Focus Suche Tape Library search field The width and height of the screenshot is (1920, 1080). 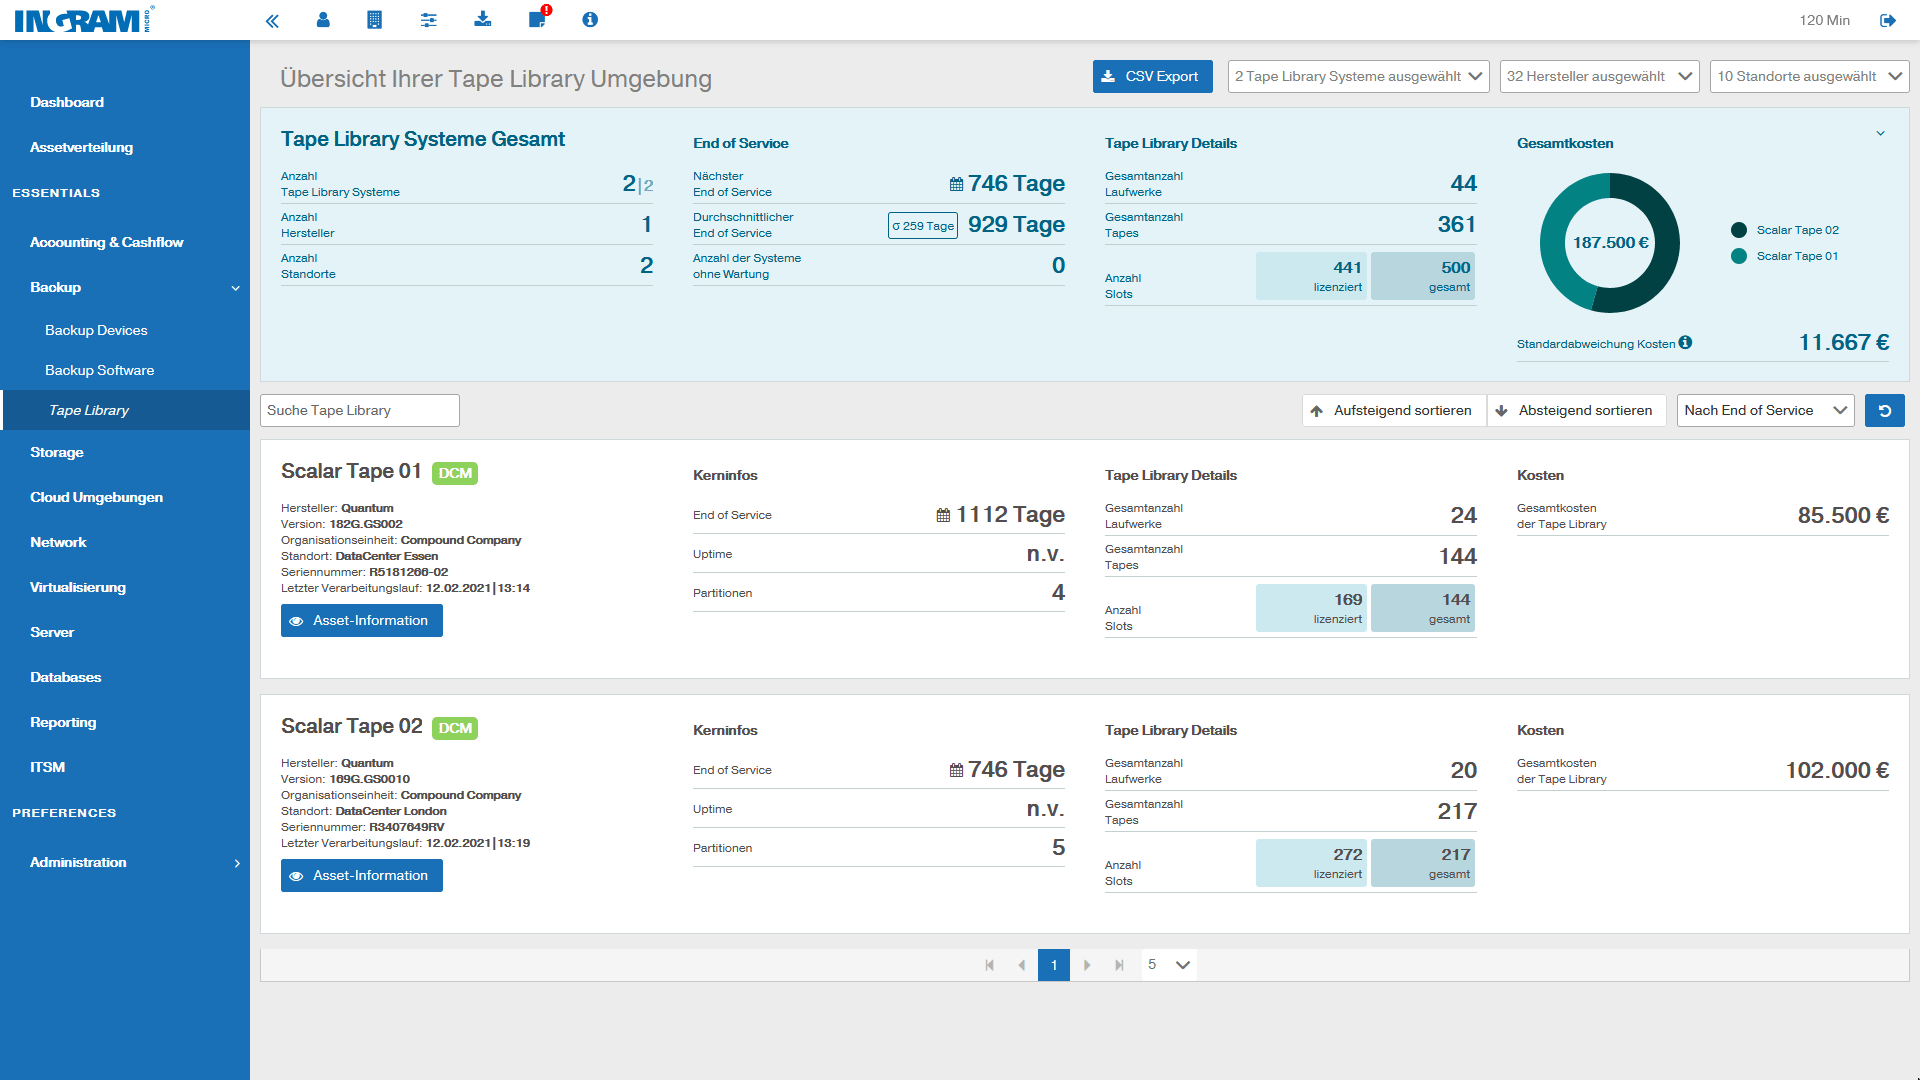point(360,411)
